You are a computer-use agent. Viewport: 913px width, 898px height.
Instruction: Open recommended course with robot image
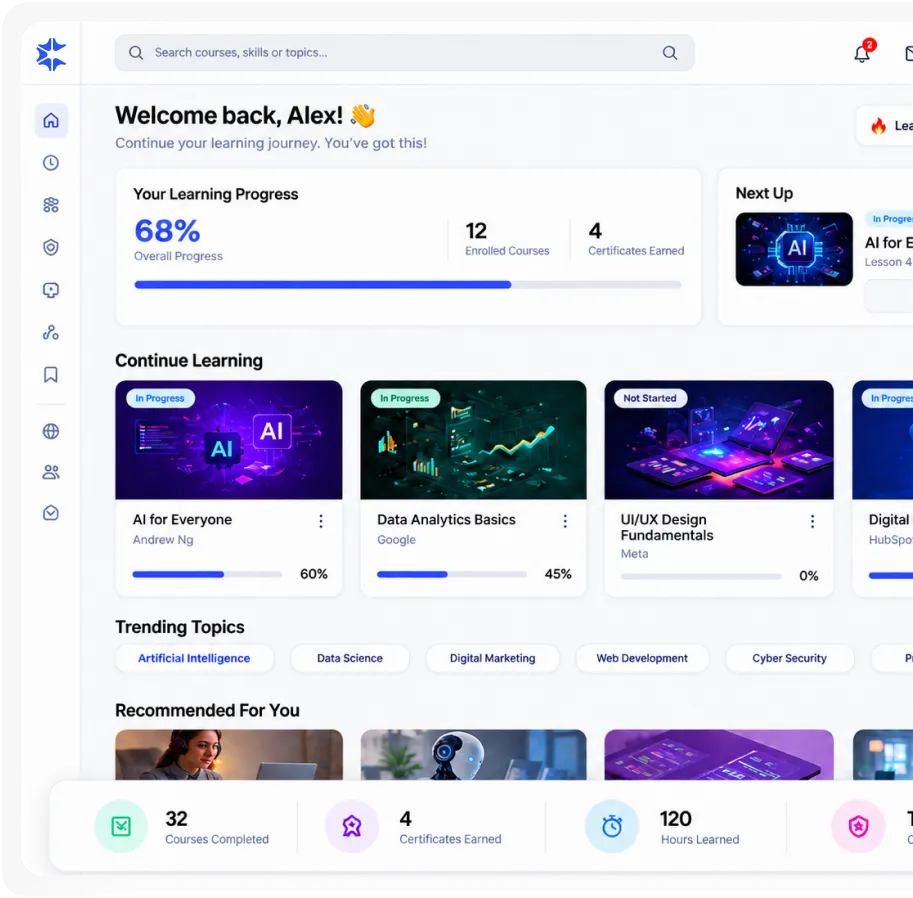pyautogui.click(x=473, y=755)
